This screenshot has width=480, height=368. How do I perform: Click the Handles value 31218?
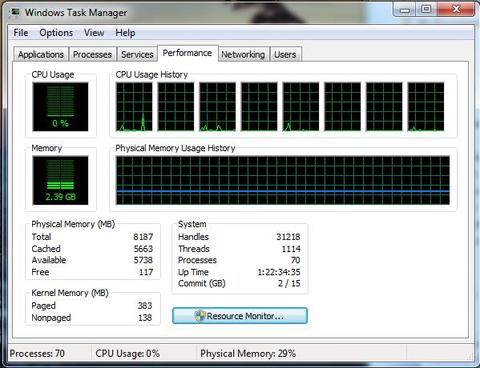pyautogui.click(x=288, y=237)
